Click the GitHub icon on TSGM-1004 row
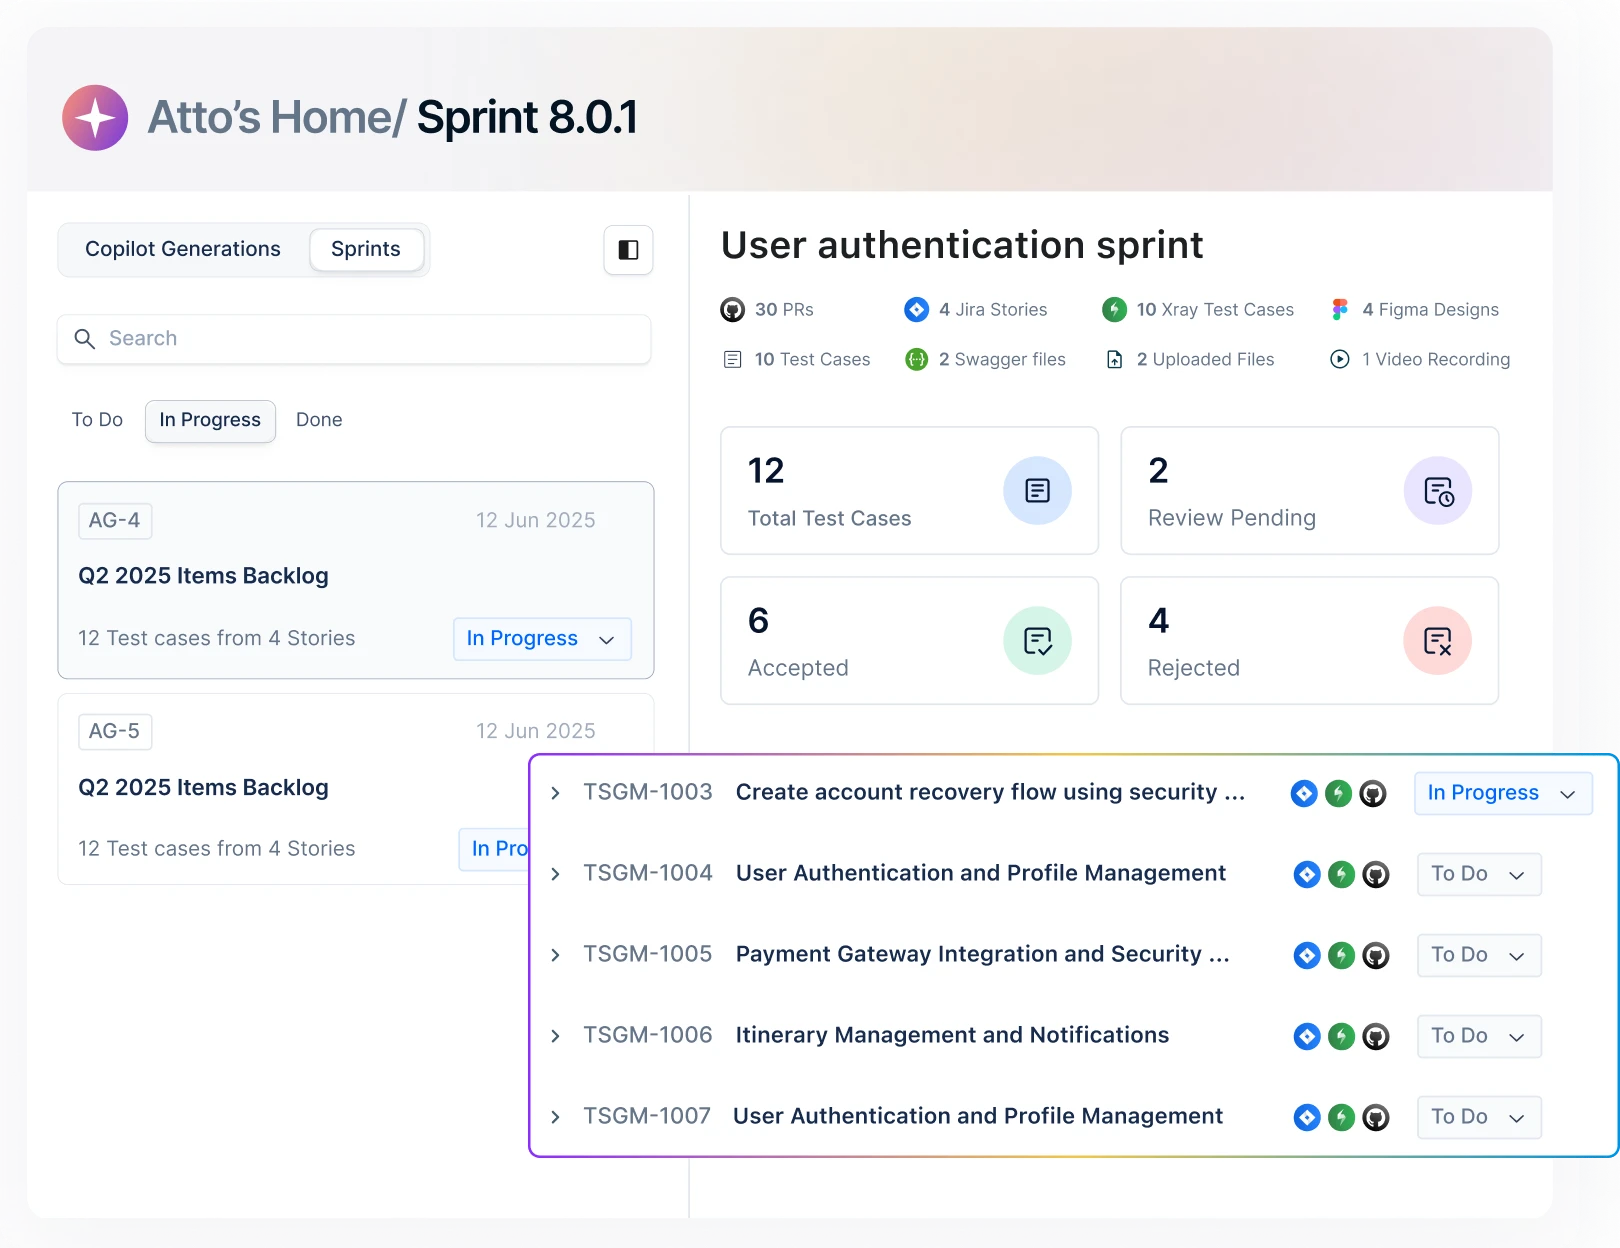Screen dimensions: 1620x1248 click(1375, 874)
